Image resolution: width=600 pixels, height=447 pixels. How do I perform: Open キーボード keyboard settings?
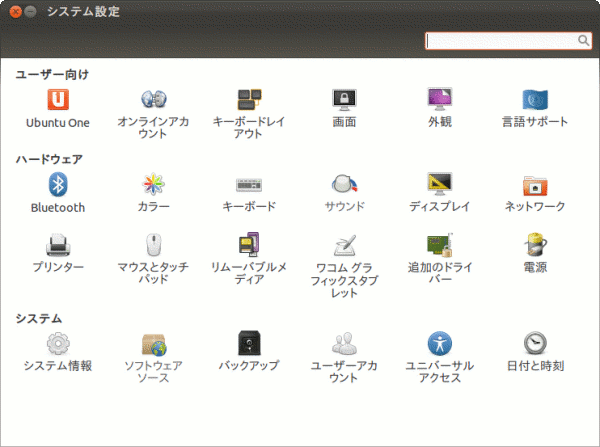coord(249,186)
